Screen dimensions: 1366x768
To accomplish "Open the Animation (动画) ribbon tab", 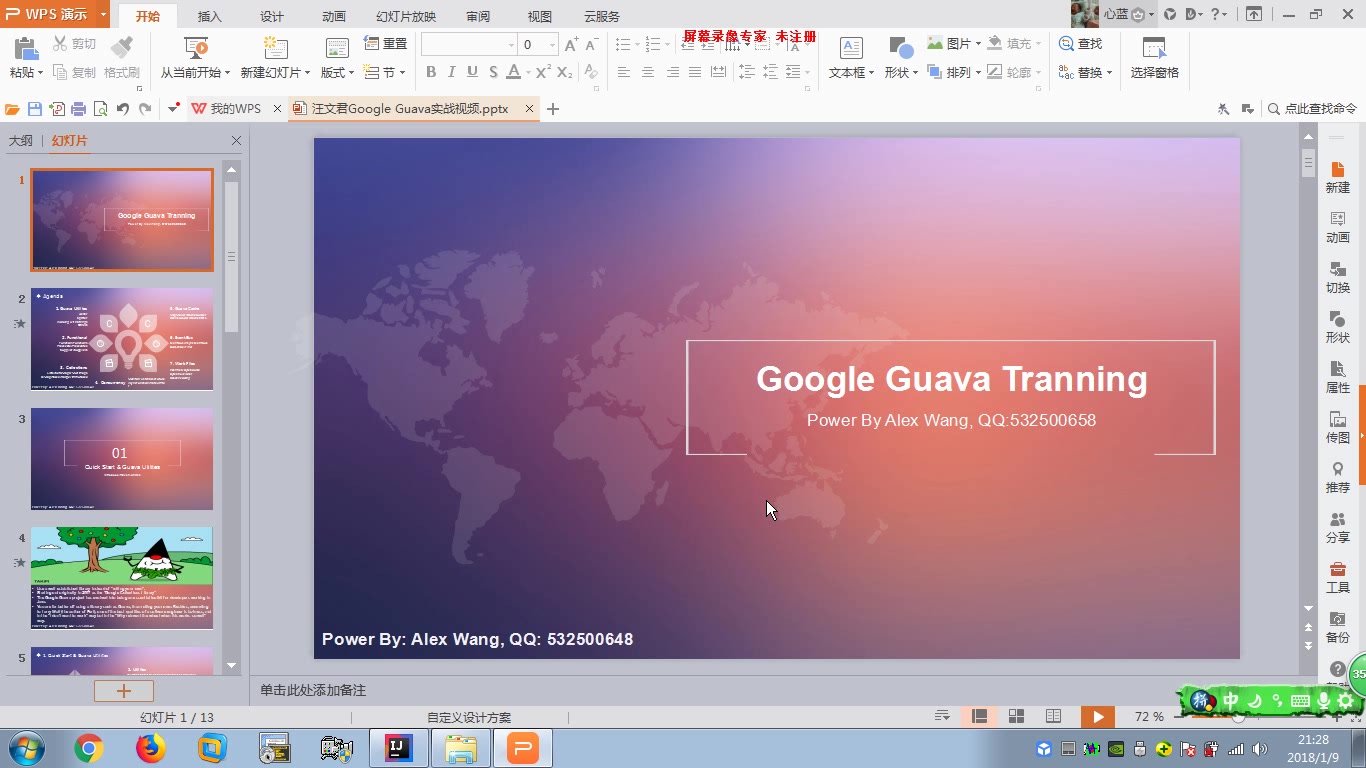I will click(x=334, y=17).
